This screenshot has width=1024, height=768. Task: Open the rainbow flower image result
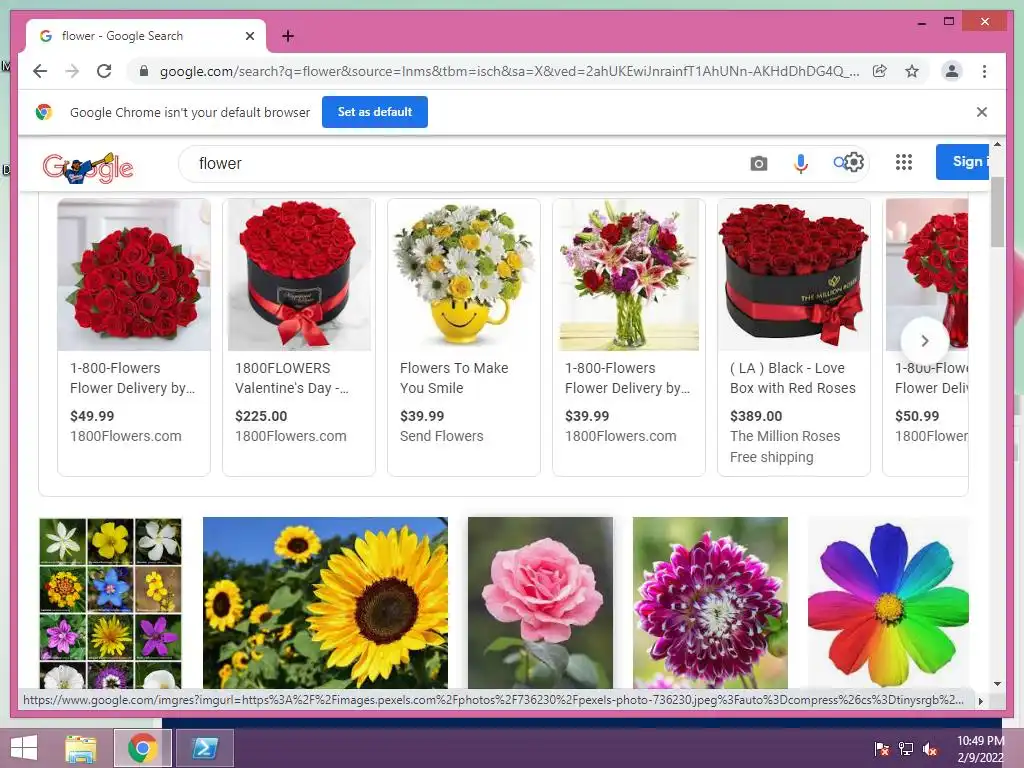pos(888,603)
